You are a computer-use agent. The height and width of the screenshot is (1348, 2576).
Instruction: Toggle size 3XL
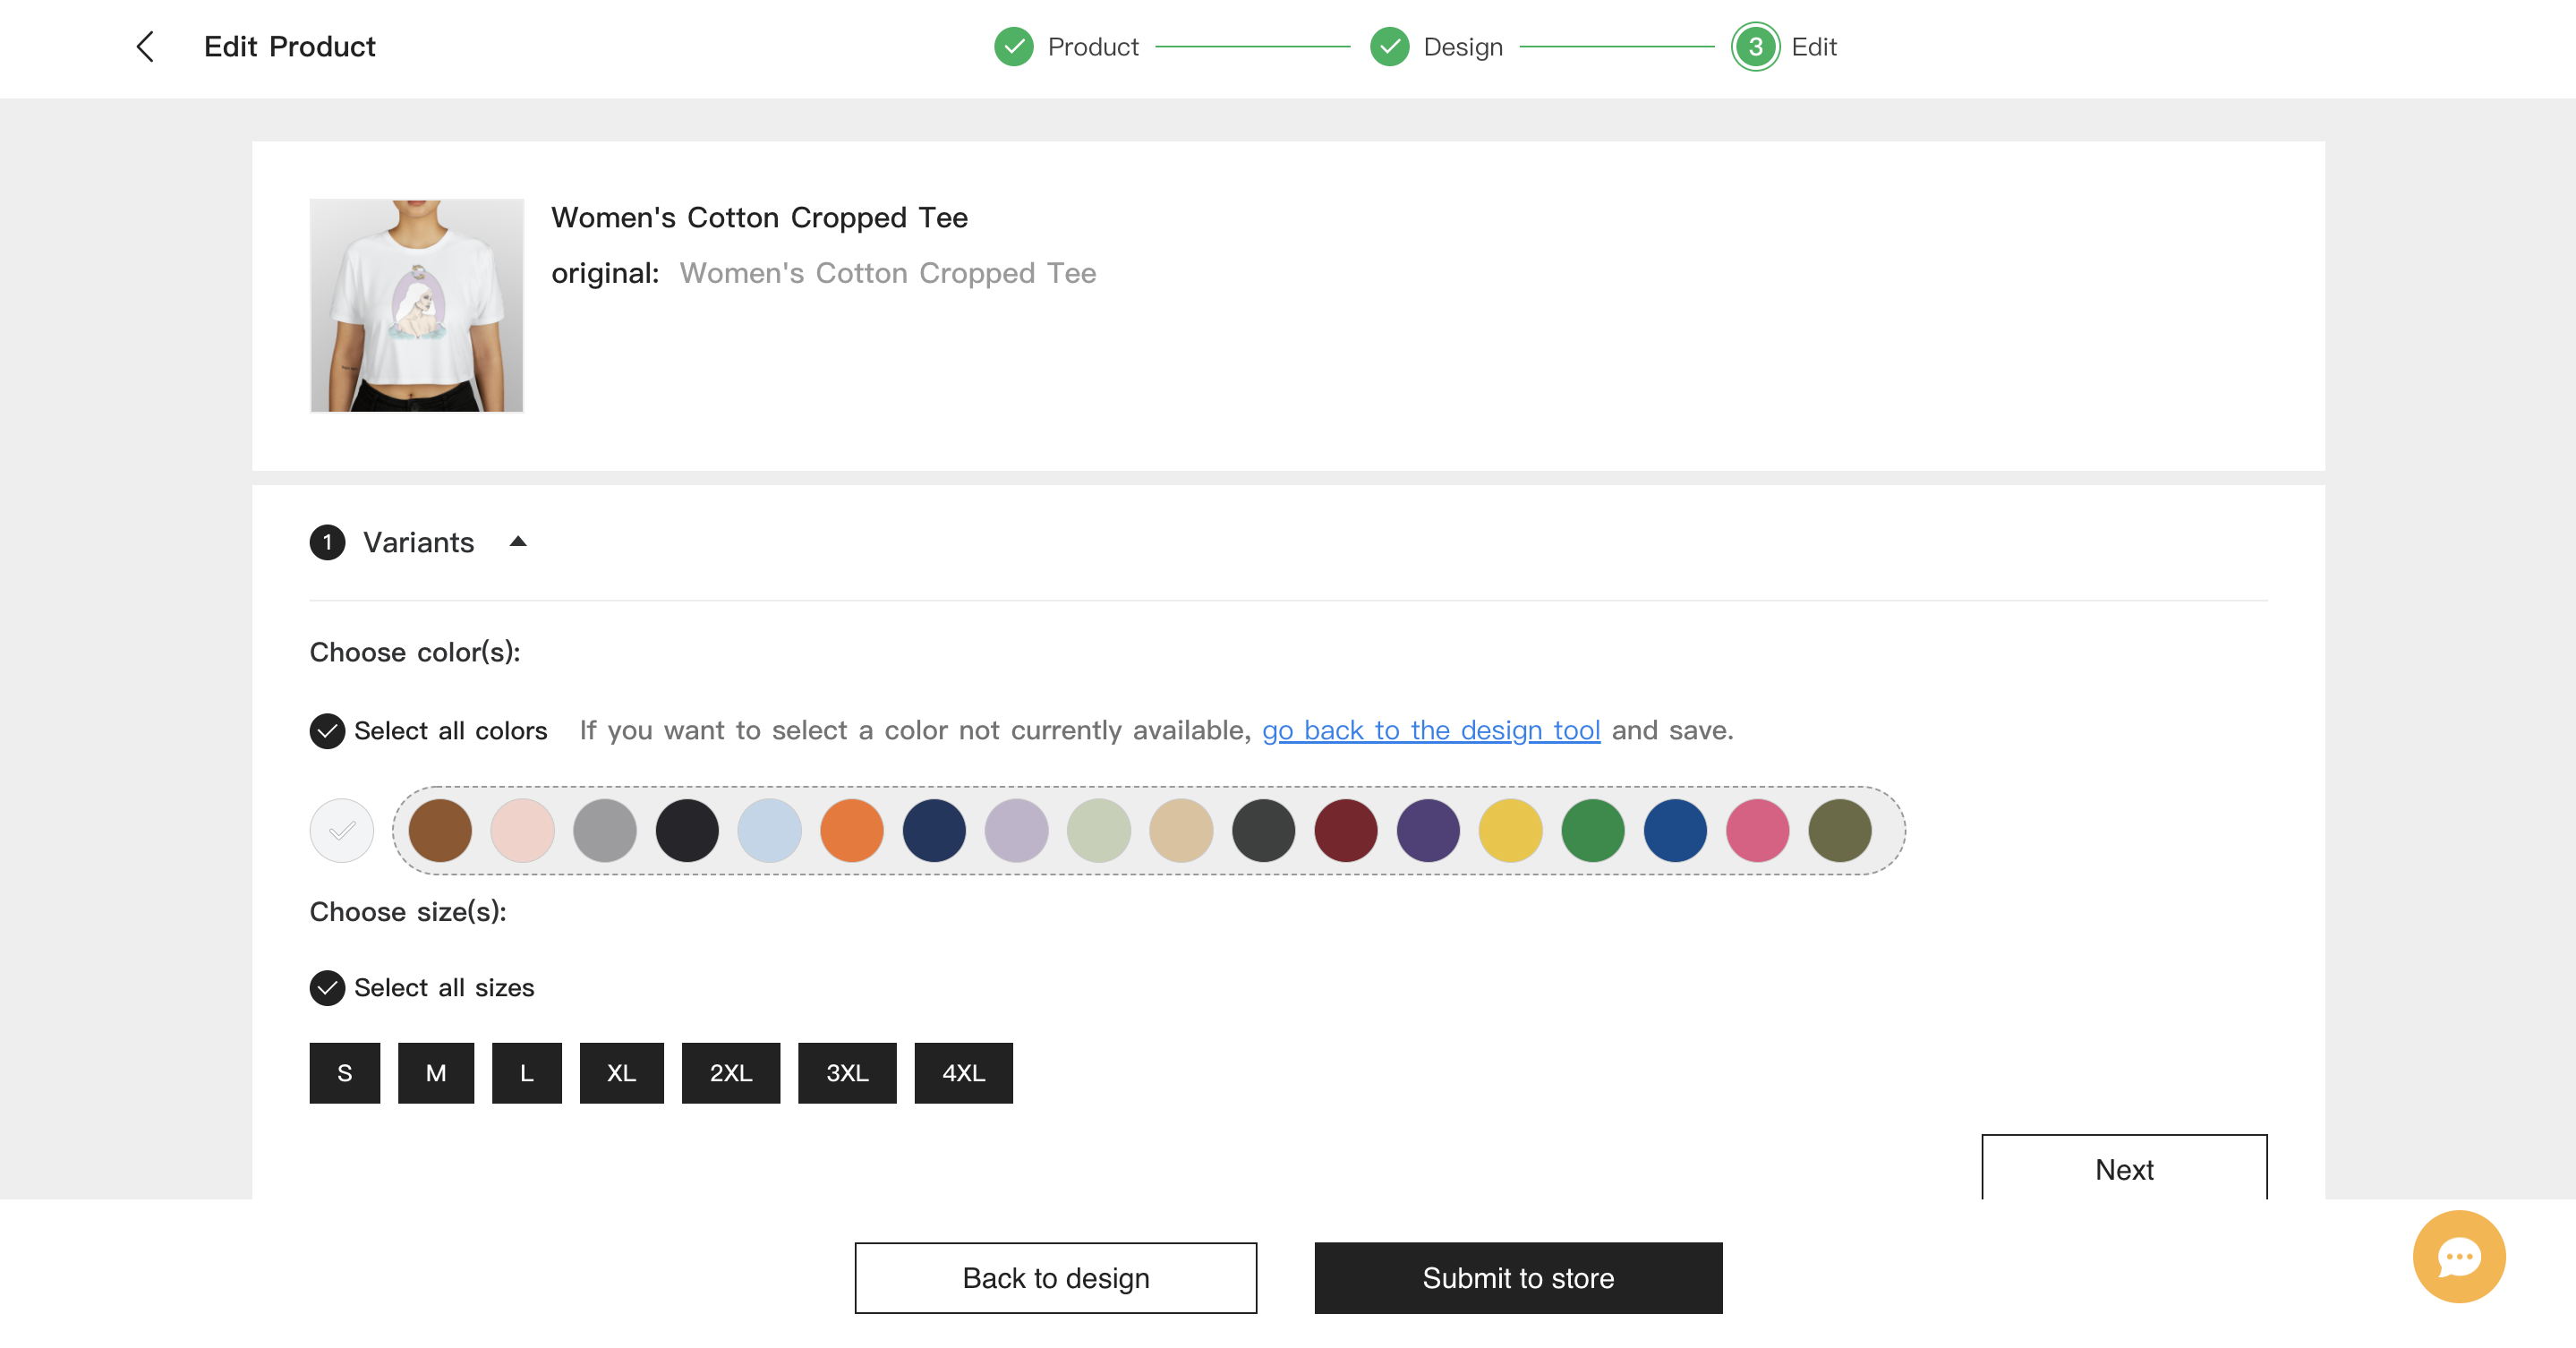click(847, 1073)
